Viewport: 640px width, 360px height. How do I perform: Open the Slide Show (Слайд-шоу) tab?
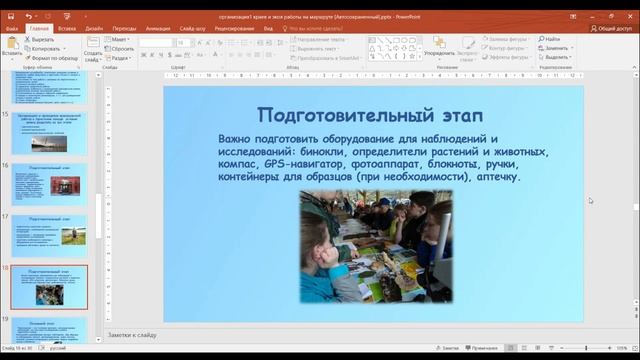[x=192, y=28]
